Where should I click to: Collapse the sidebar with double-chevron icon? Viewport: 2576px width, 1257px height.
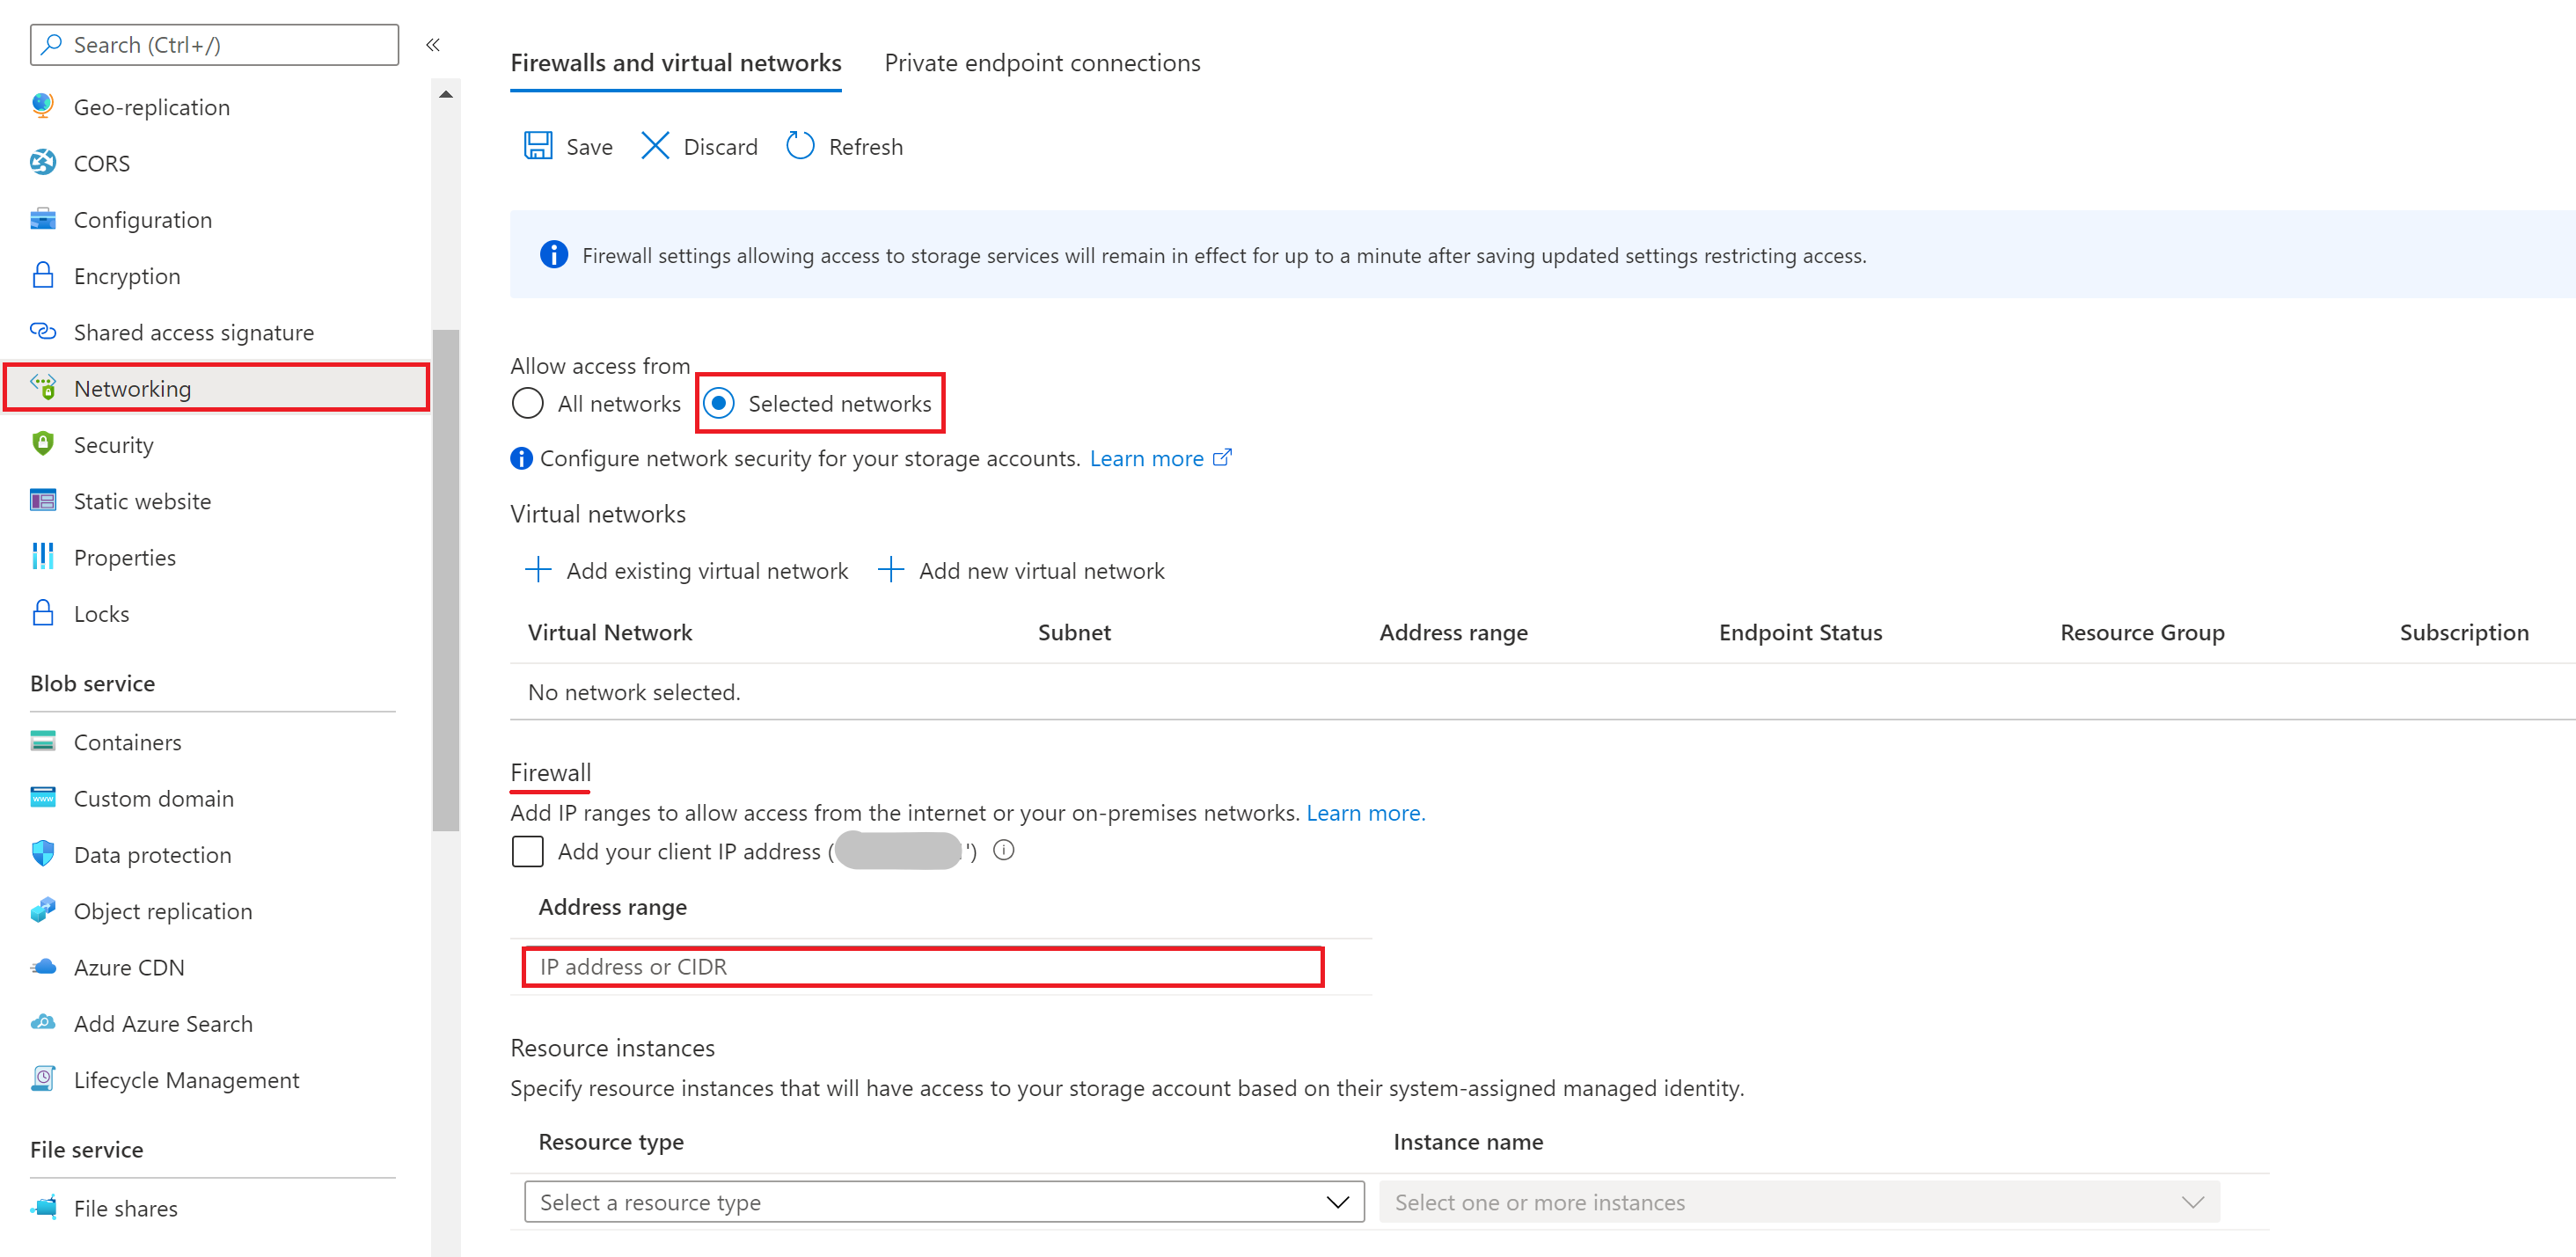click(433, 44)
